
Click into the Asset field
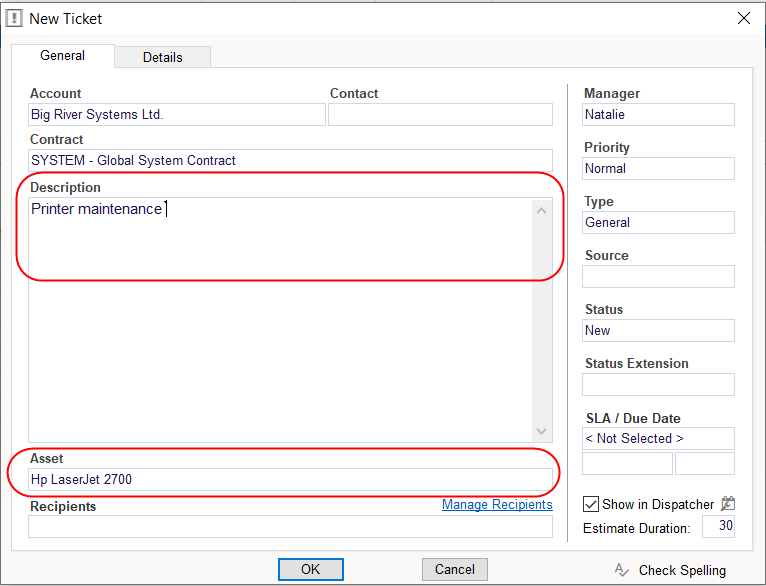pos(290,480)
